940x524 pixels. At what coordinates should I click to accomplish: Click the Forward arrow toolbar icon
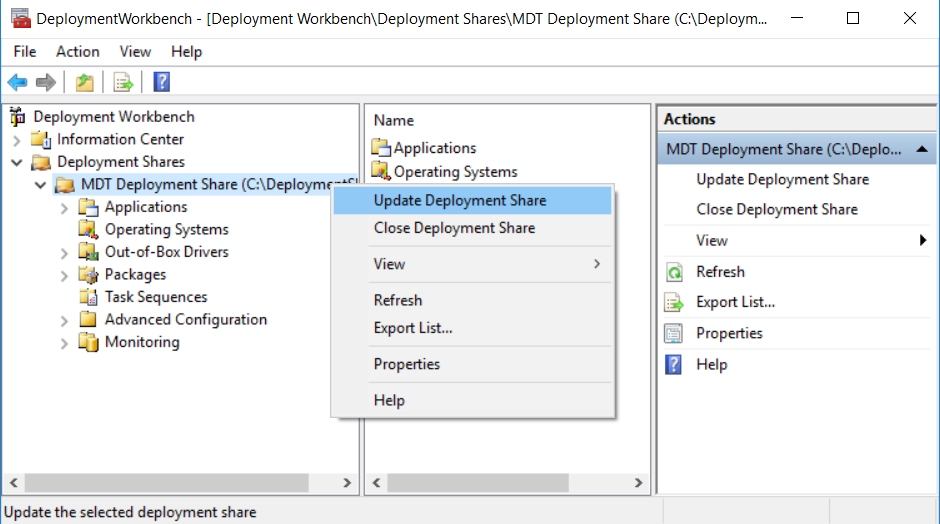tap(46, 82)
